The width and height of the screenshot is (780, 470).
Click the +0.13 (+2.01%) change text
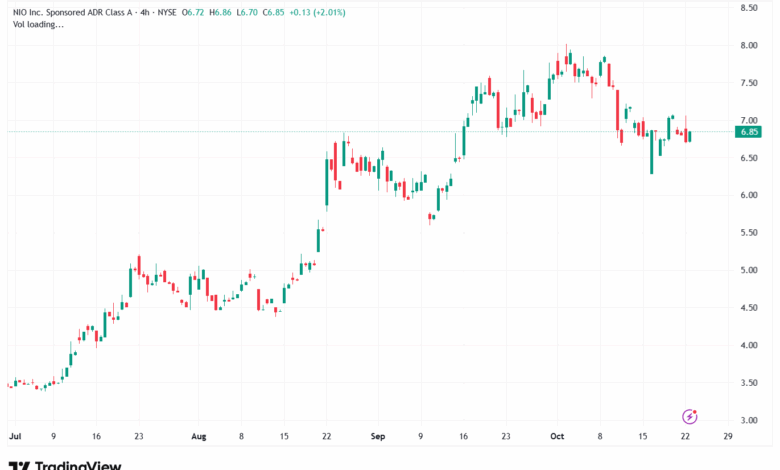pos(317,12)
